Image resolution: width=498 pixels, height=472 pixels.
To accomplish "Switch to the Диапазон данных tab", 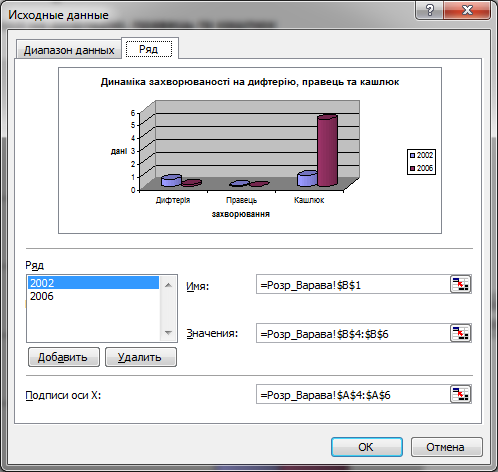I will [69, 50].
